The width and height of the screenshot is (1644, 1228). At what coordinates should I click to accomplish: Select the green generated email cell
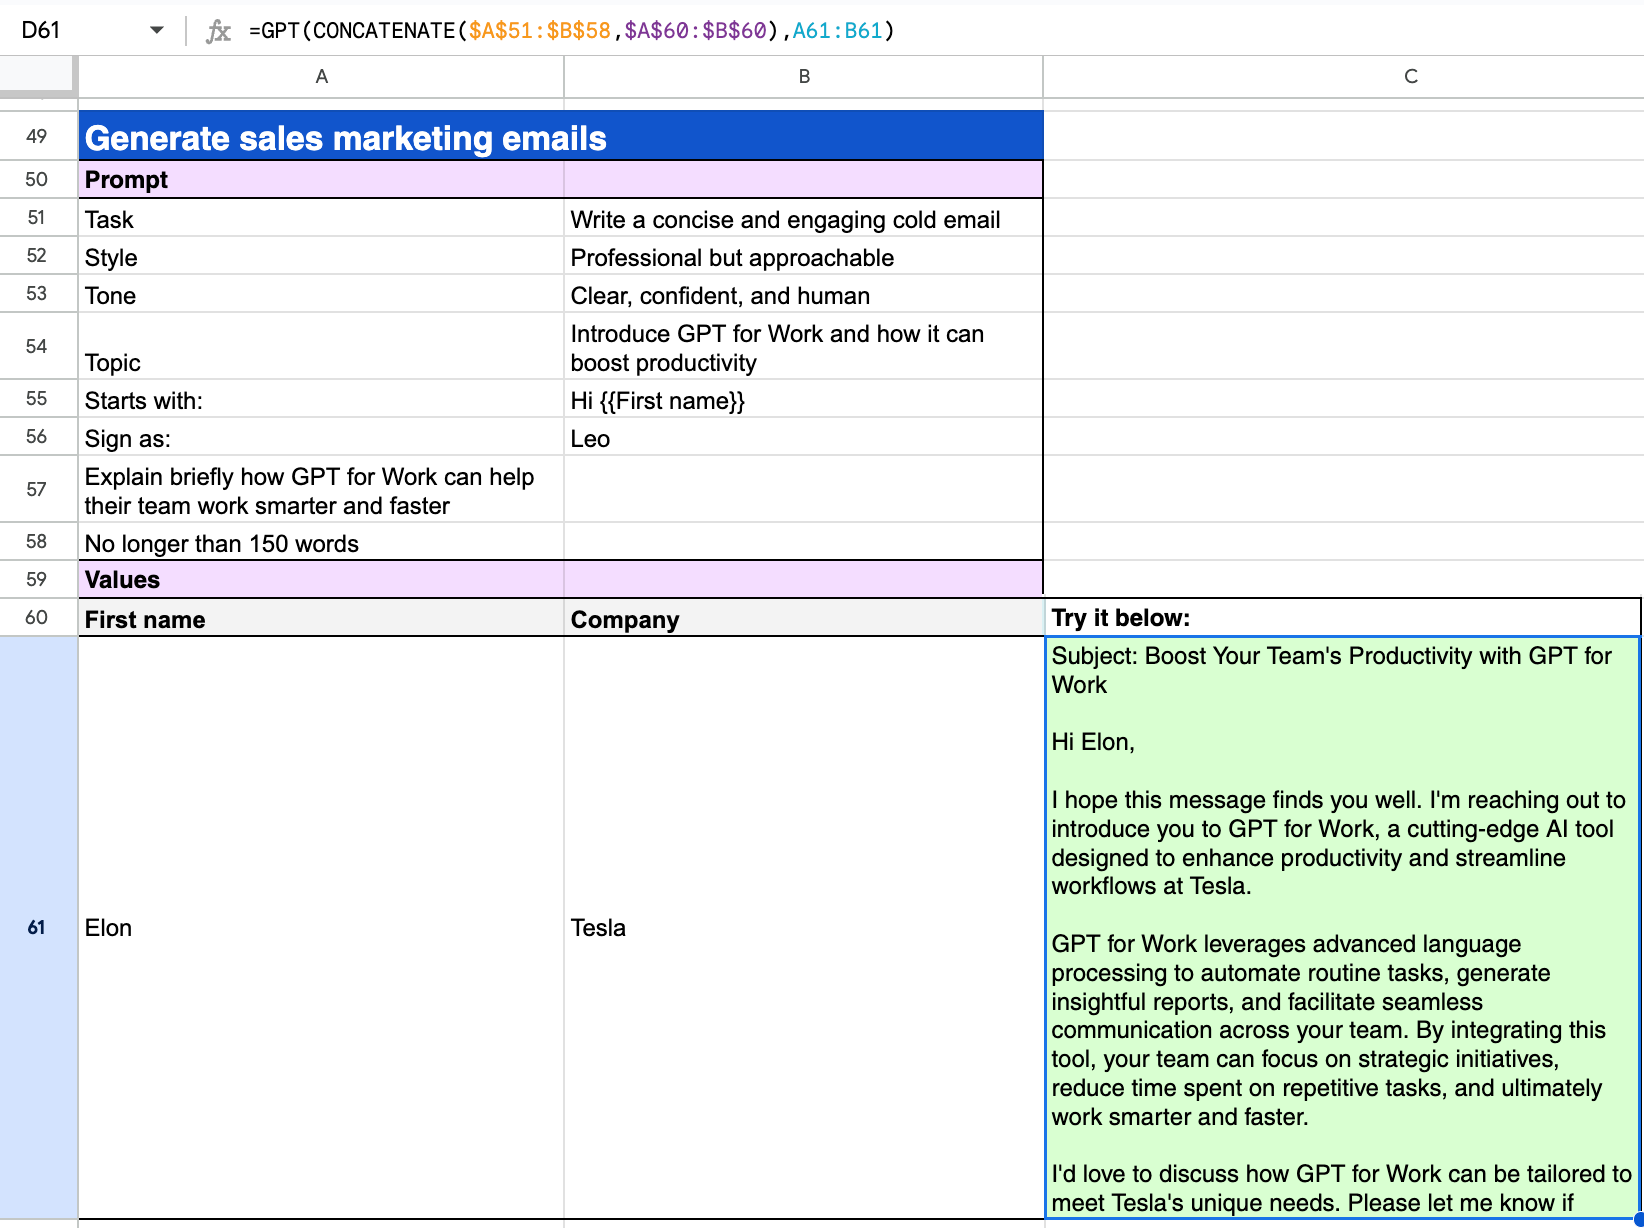point(1342,927)
